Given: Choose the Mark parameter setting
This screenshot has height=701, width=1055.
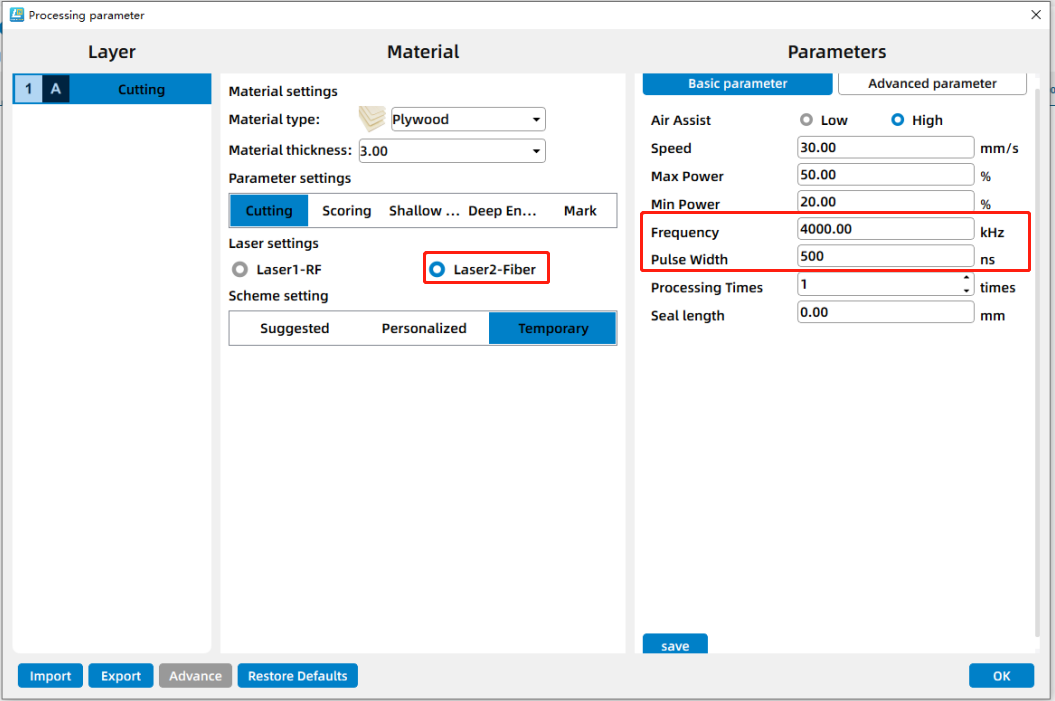Looking at the screenshot, I should [580, 211].
